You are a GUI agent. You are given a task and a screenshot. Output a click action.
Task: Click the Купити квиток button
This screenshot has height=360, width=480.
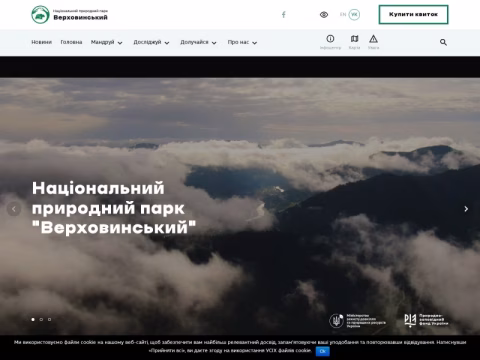(x=413, y=15)
